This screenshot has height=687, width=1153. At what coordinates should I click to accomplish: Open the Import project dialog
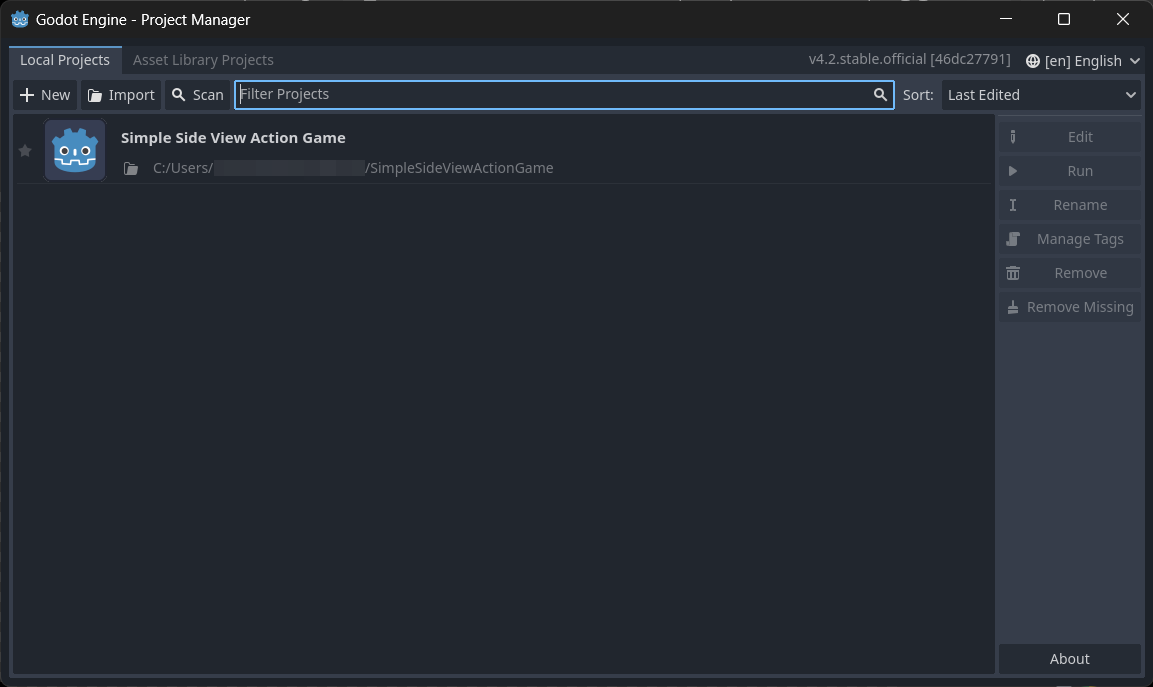121,95
